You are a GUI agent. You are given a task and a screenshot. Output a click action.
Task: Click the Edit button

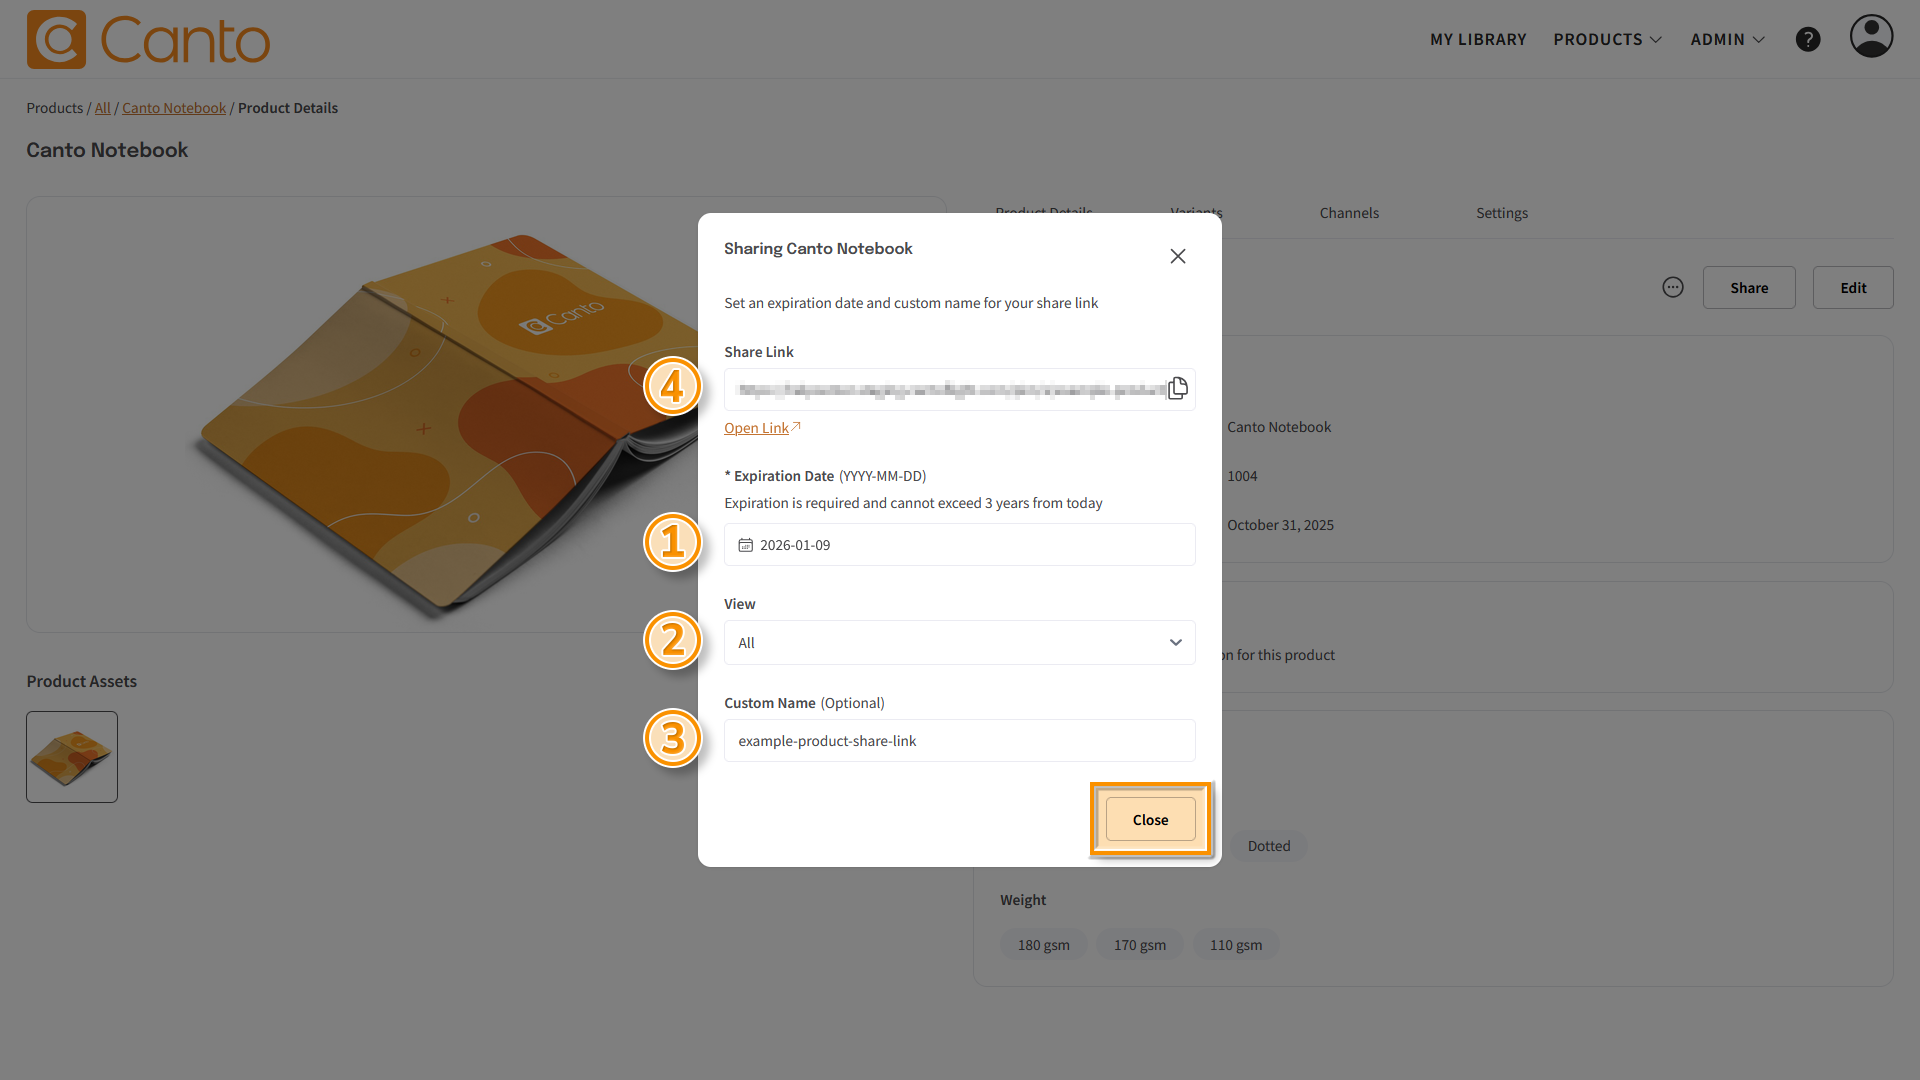coord(1853,287)
